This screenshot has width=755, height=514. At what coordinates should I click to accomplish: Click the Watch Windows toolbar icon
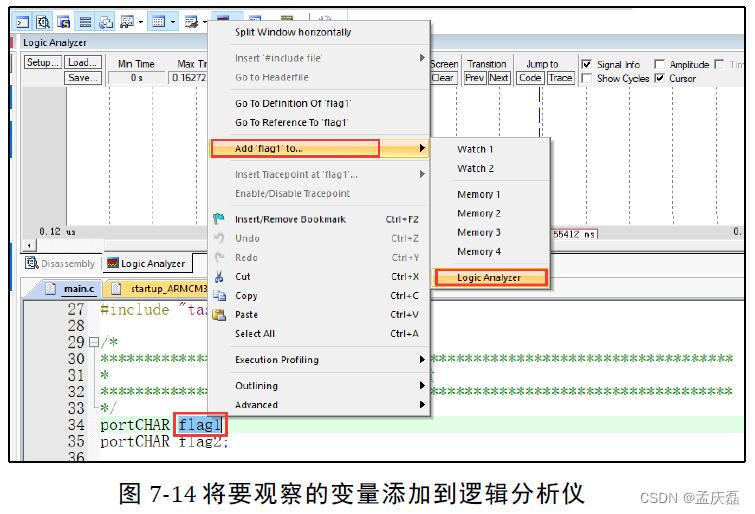pos(127,22)
